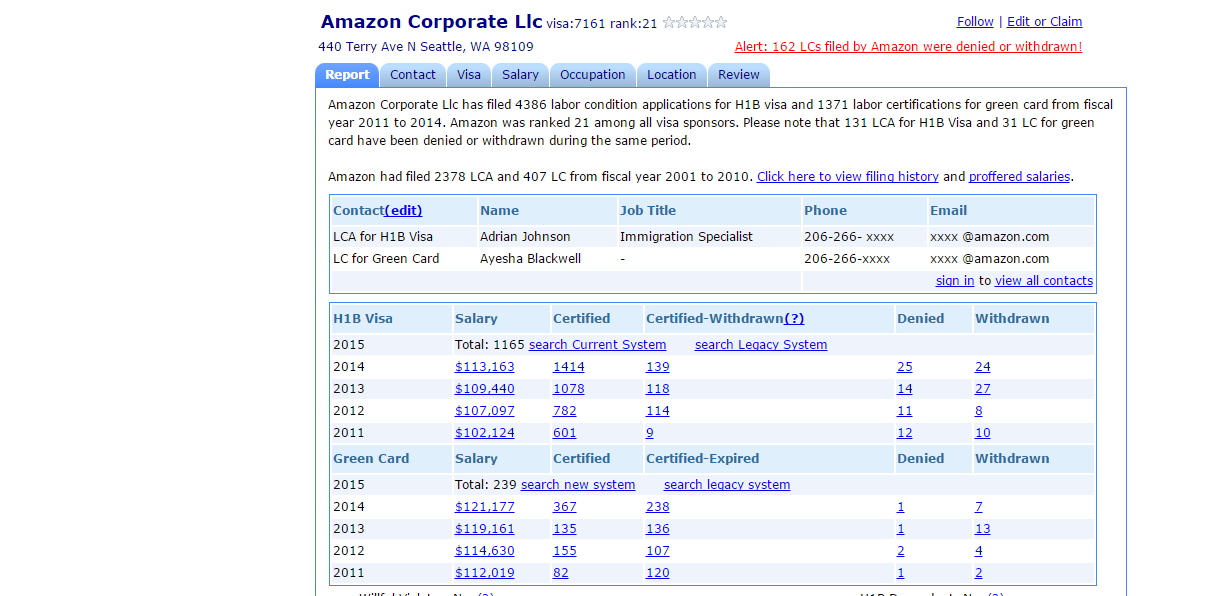Click the Edit or Claim link
This screenshot has height=596, width=1209.
pos(1044,22)
